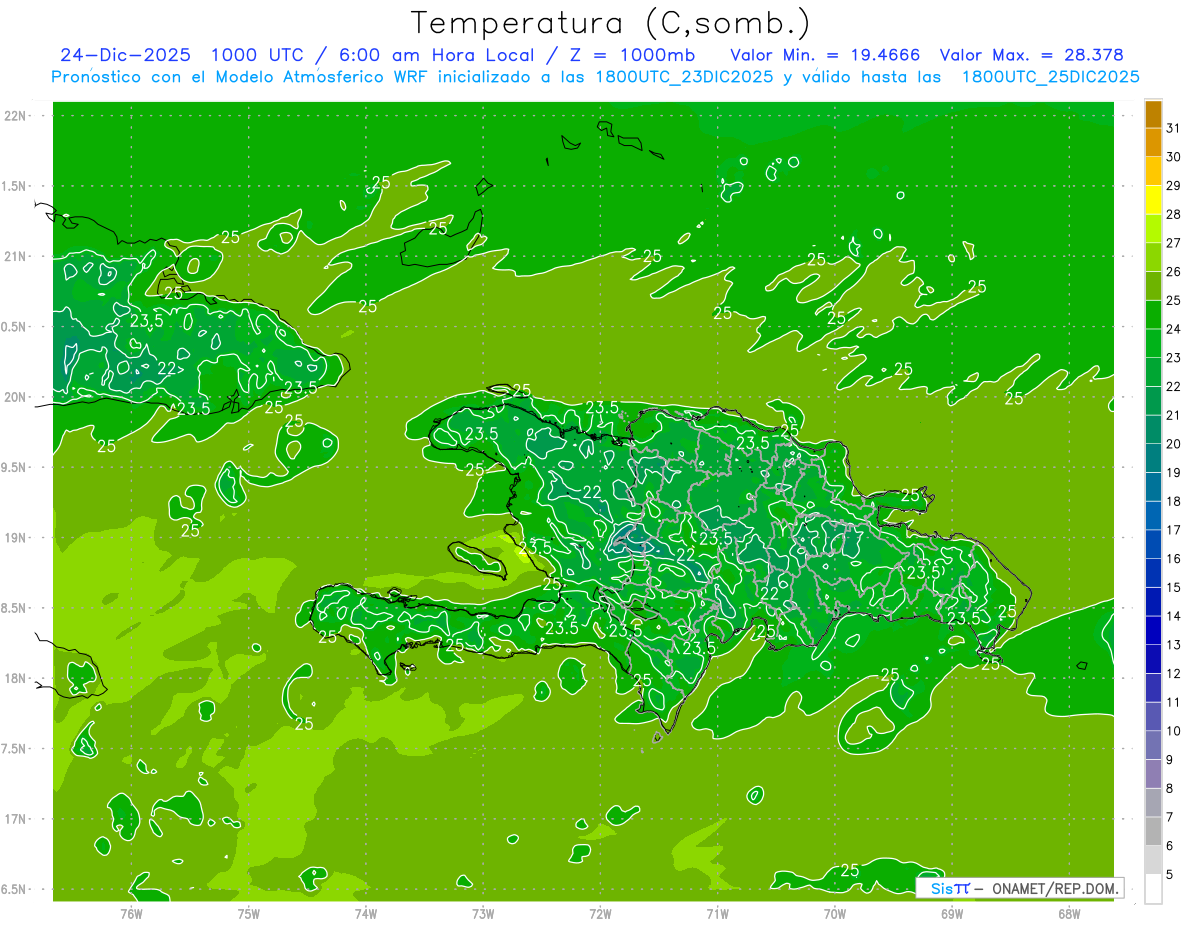
Task: Open the SisPI ONAMET/REP.DOM. logo box
Action: 1019,888
